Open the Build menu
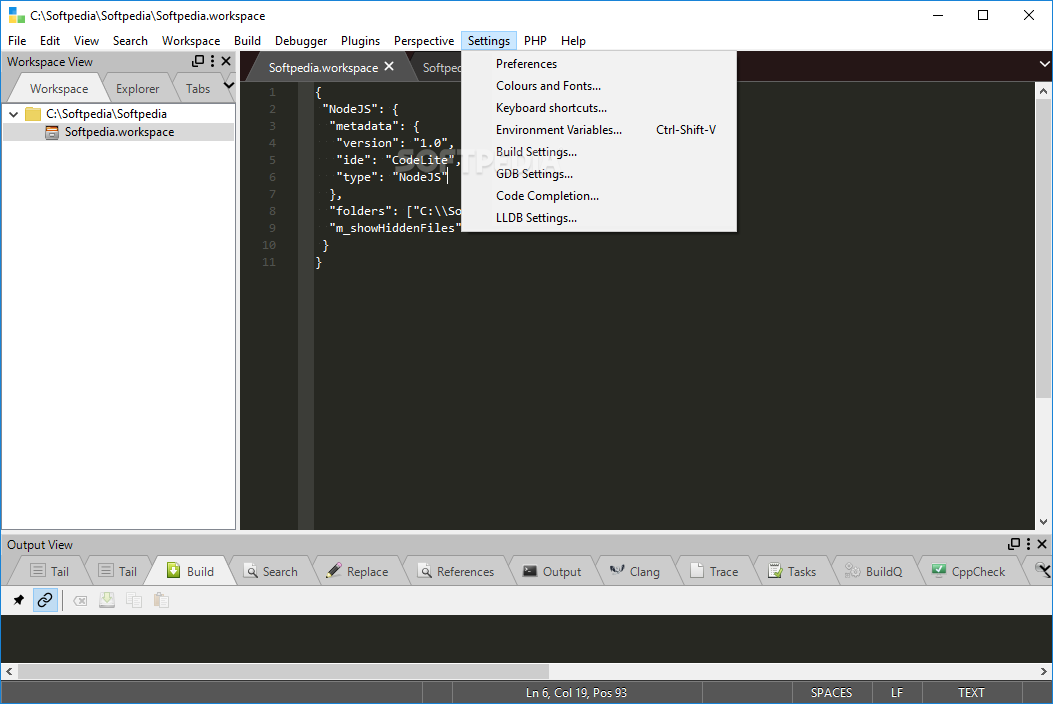Viewport: 1053px width, 704px height. (247, 41)
